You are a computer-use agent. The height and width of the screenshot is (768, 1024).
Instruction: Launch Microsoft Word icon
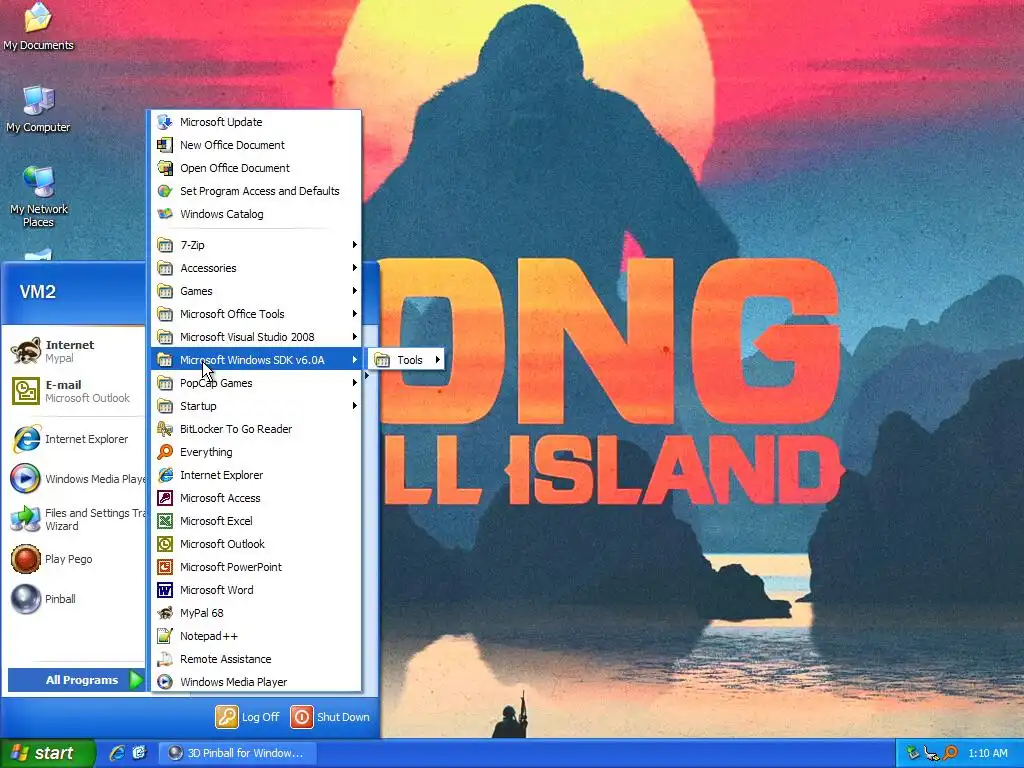point(165,590)
